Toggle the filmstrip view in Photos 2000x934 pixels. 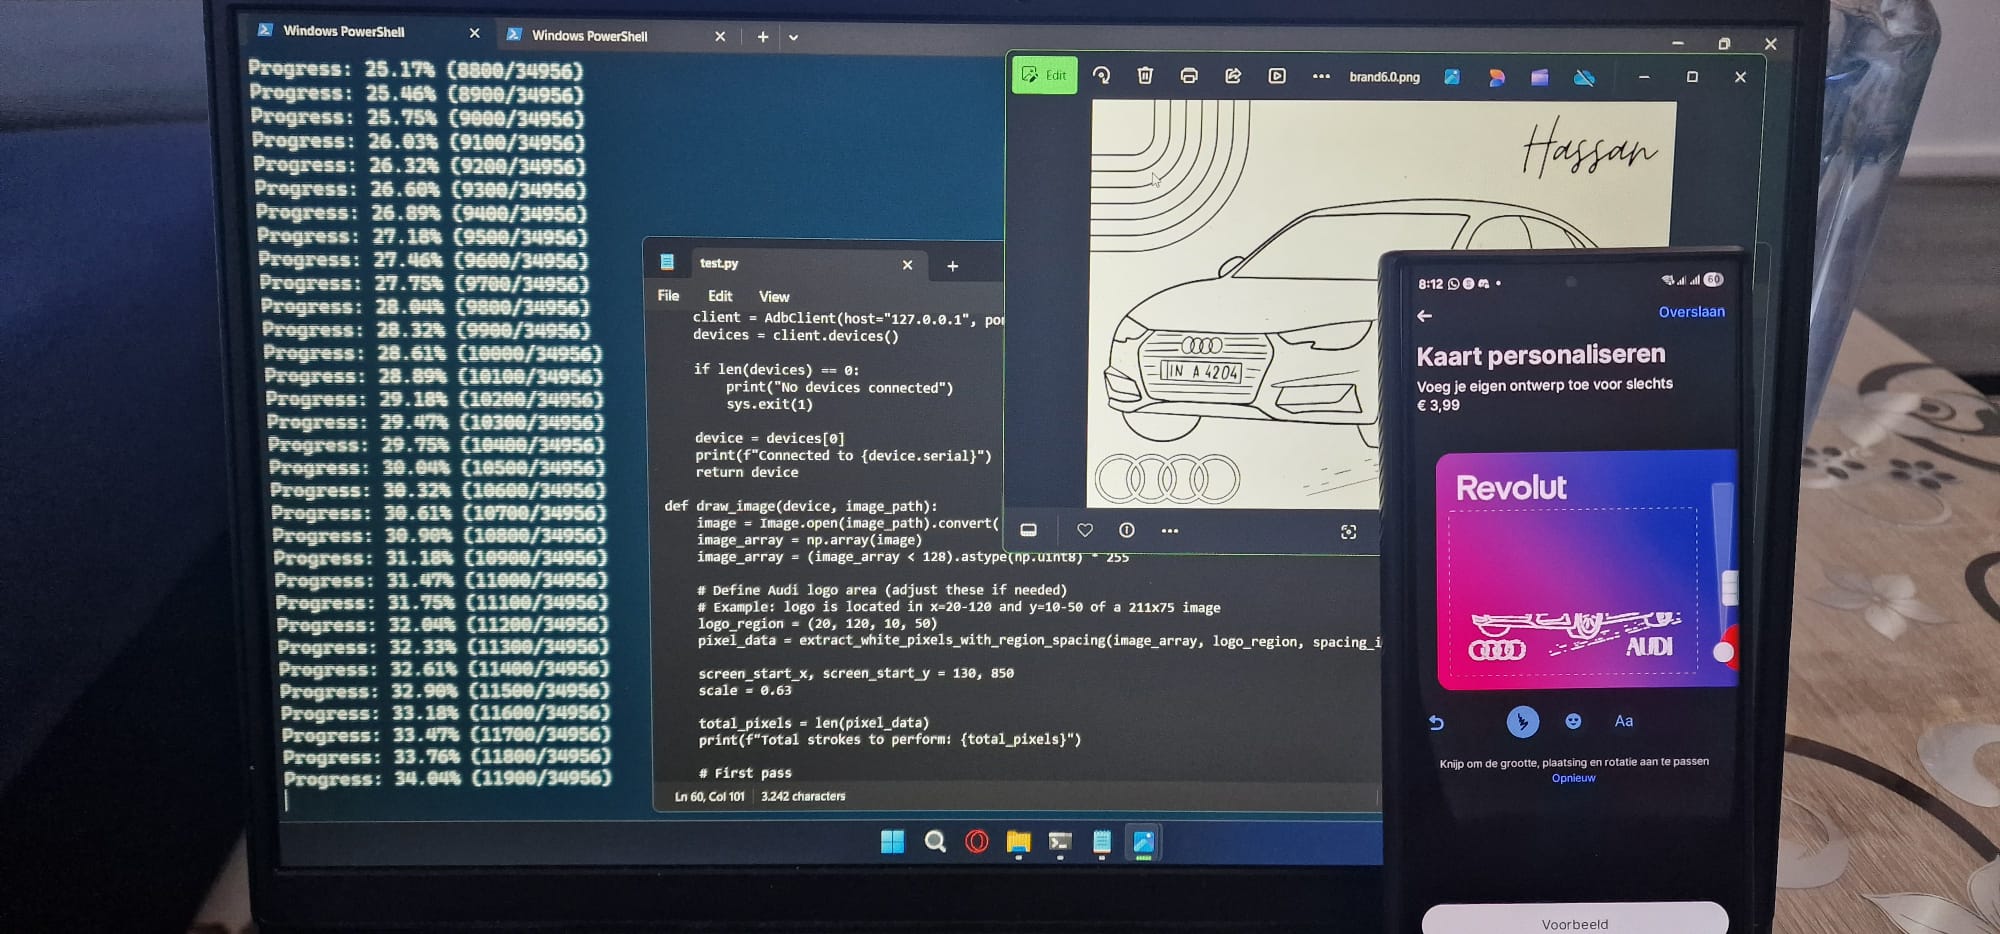pos(1028,530)
